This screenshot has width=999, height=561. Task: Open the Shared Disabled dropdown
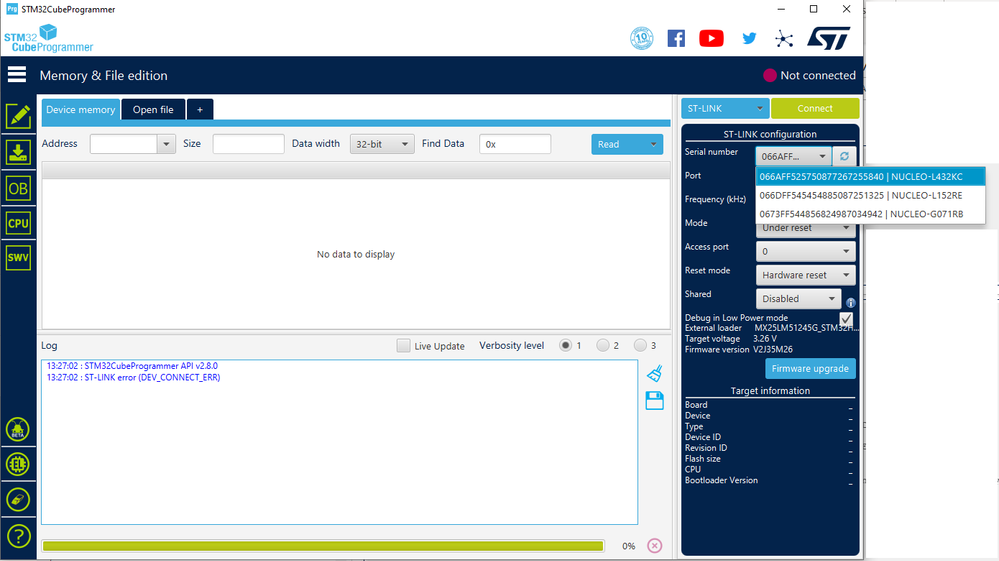798,299
